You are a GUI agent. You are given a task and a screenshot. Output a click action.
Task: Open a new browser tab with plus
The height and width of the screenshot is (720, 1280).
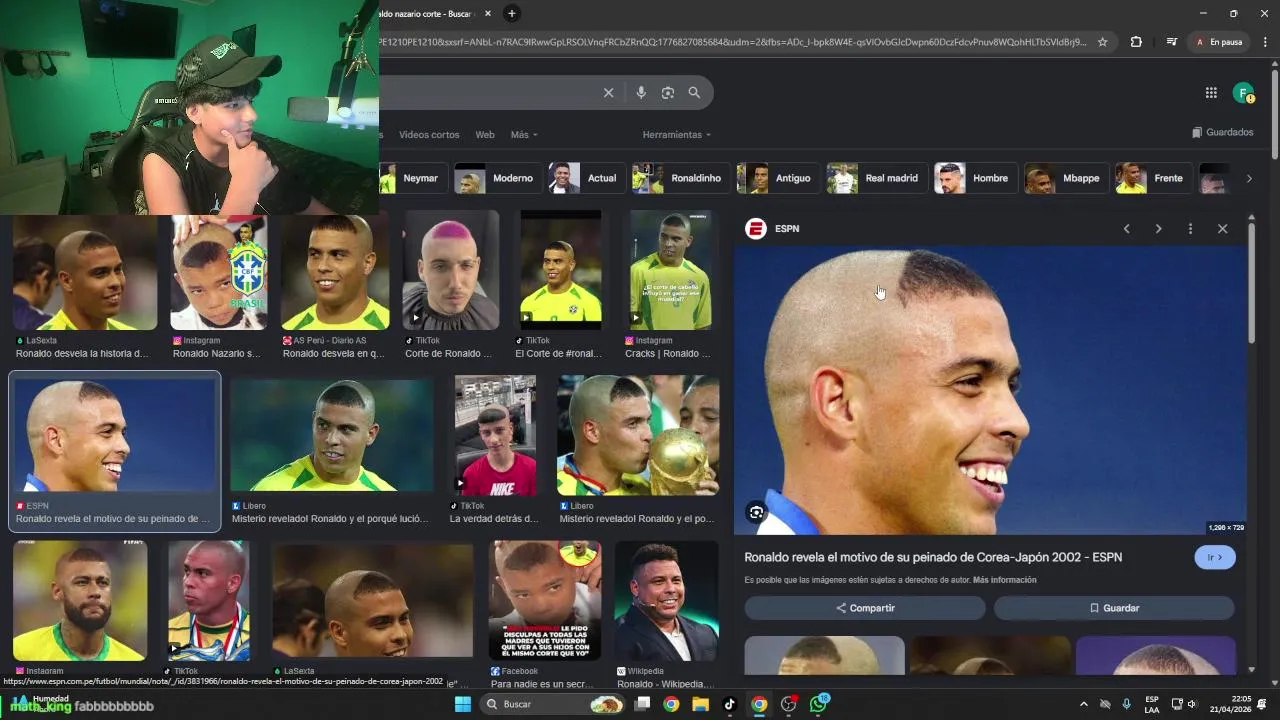(x=511, y=13)
